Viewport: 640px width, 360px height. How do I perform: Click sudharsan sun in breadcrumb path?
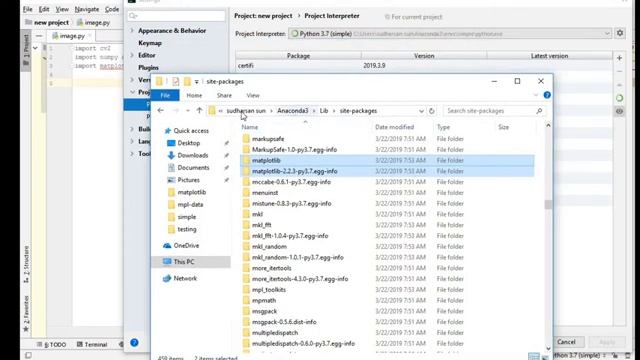coord(246,111)
